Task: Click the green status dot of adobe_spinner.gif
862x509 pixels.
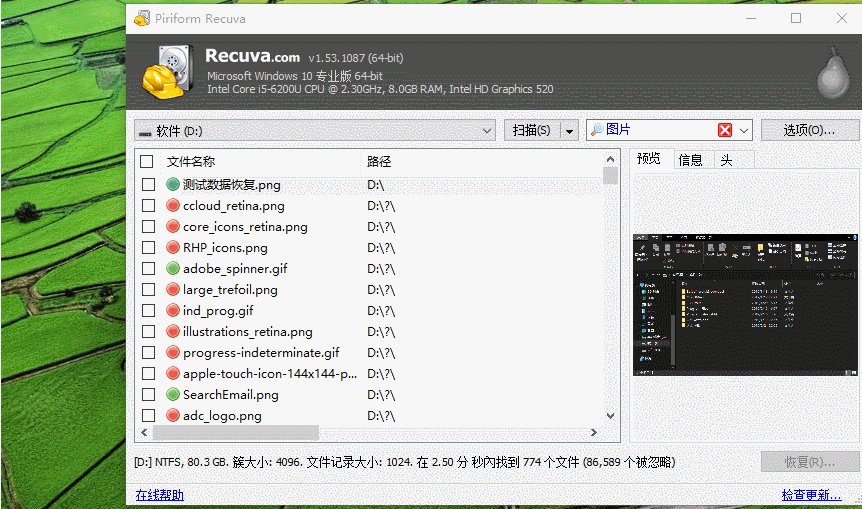Action: [x=173, y=268]
